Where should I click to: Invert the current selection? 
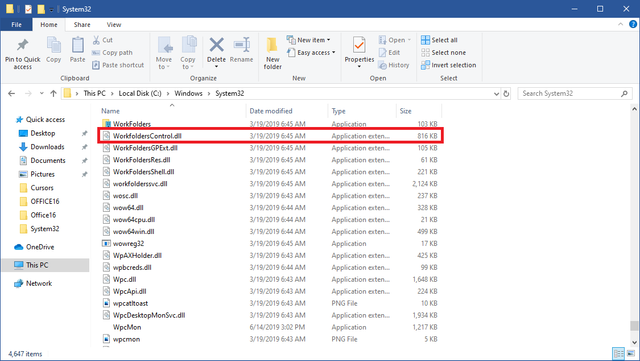[x=449, y=65]
